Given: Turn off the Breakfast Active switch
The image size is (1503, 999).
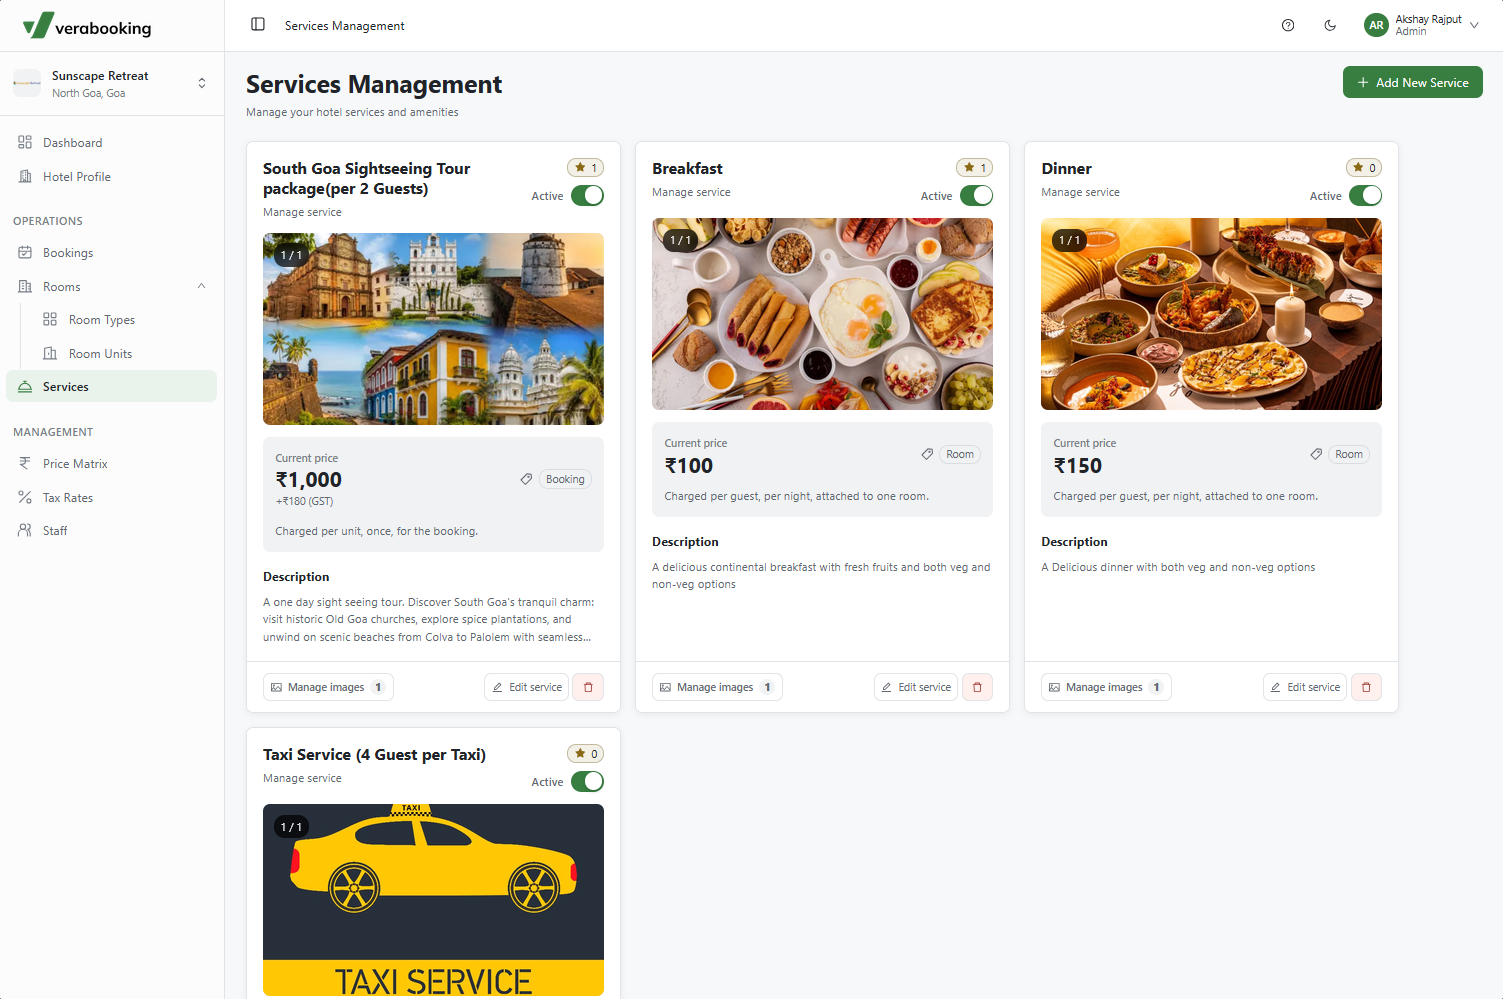Looking at the screenshot, I should point(976,196).
